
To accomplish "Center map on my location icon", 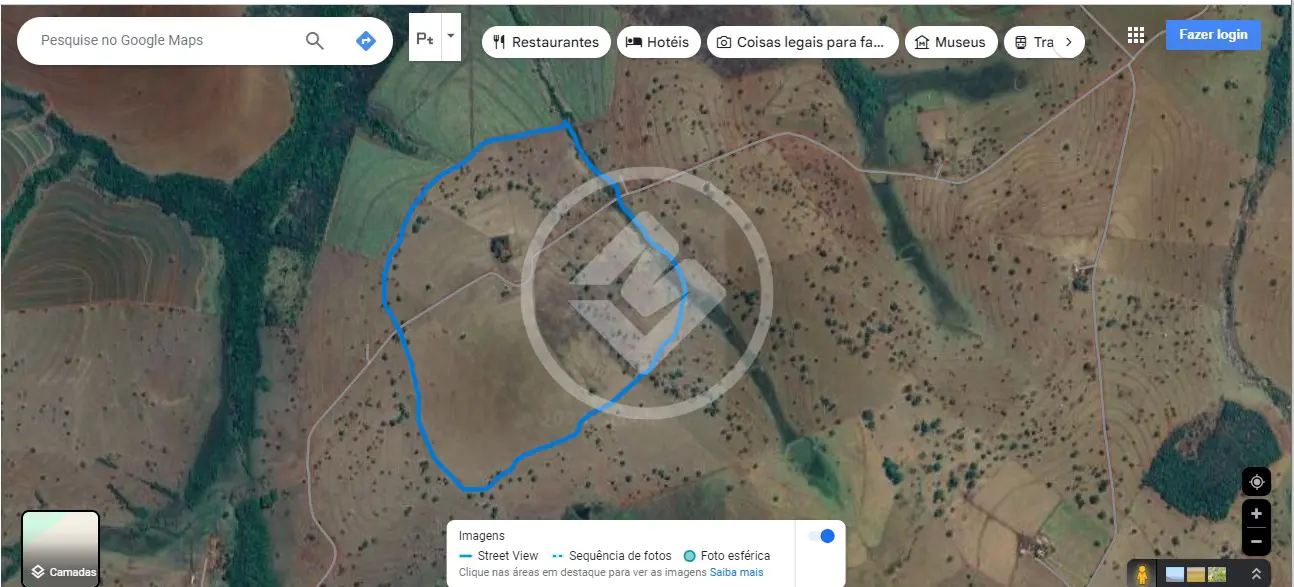I will pyautogui.click(x=1256, y=482).
